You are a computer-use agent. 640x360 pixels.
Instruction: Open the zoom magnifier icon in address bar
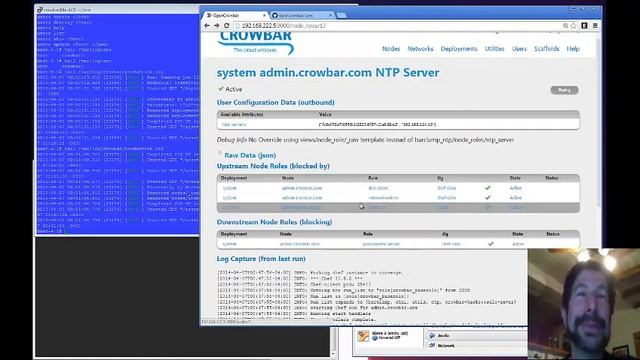[x=566, y=26]
